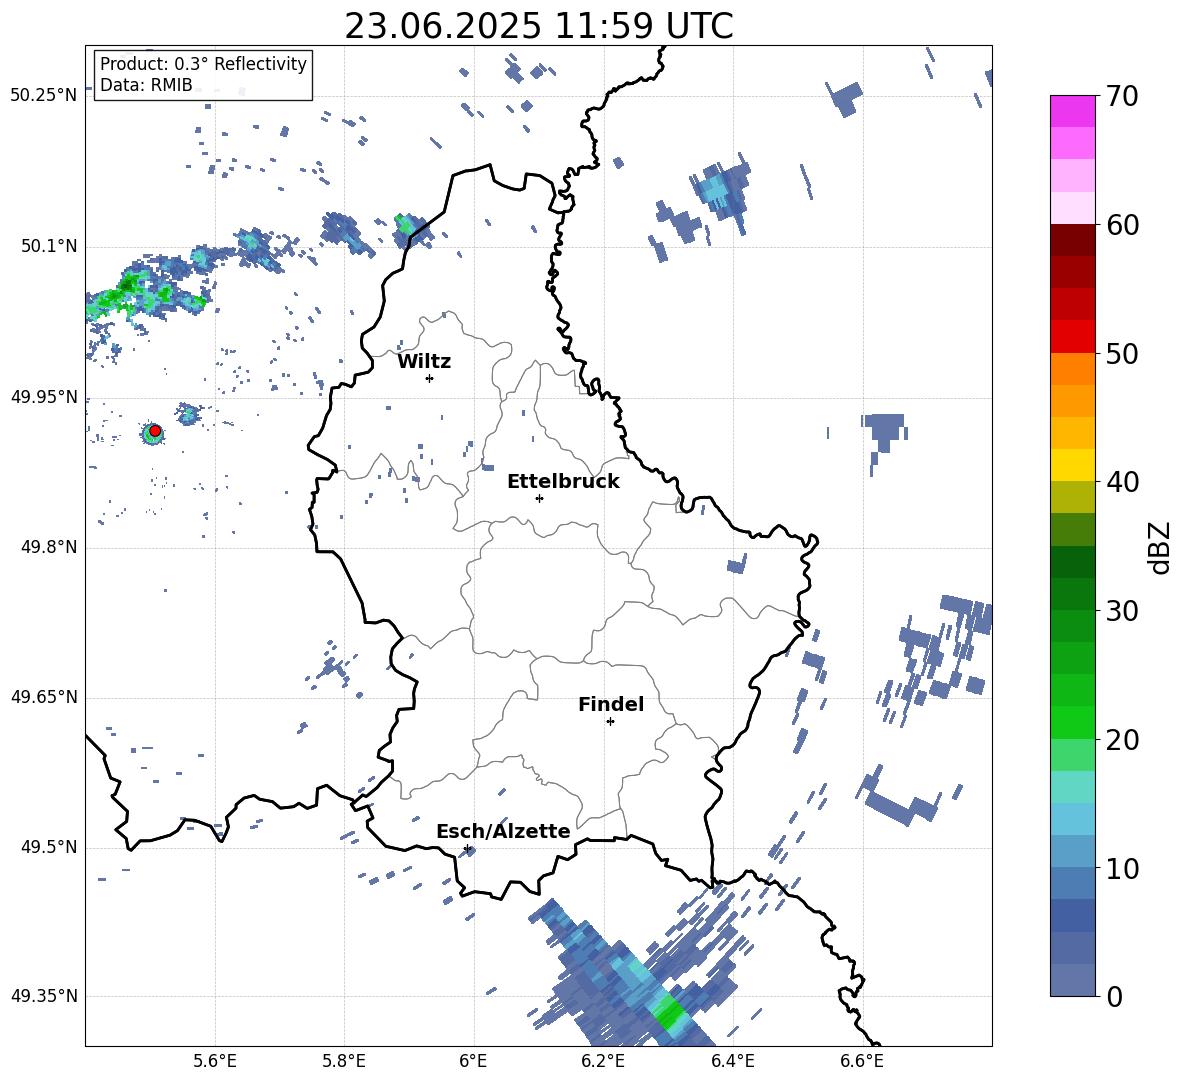Click the 6°E longitude label

(473, 1061)
